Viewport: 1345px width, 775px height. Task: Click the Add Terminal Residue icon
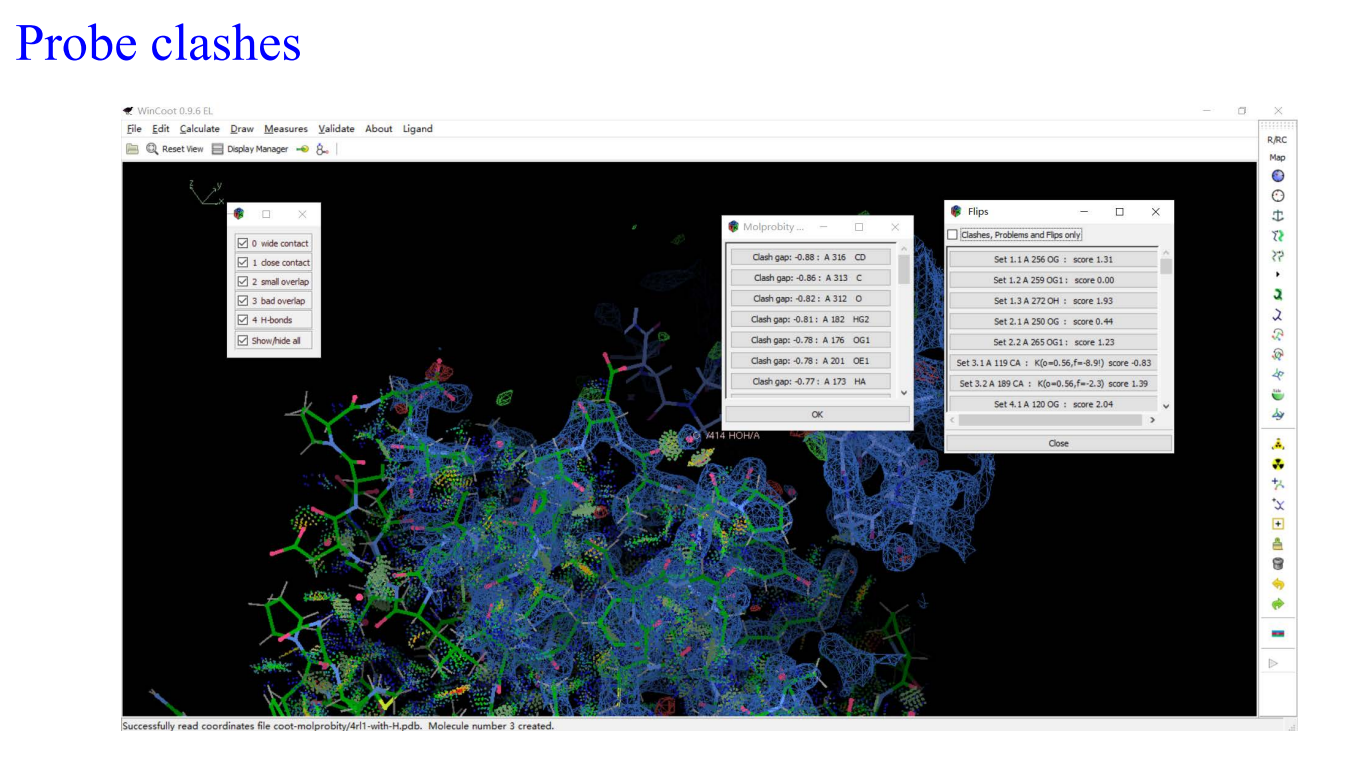click(x=1277, y=484)
